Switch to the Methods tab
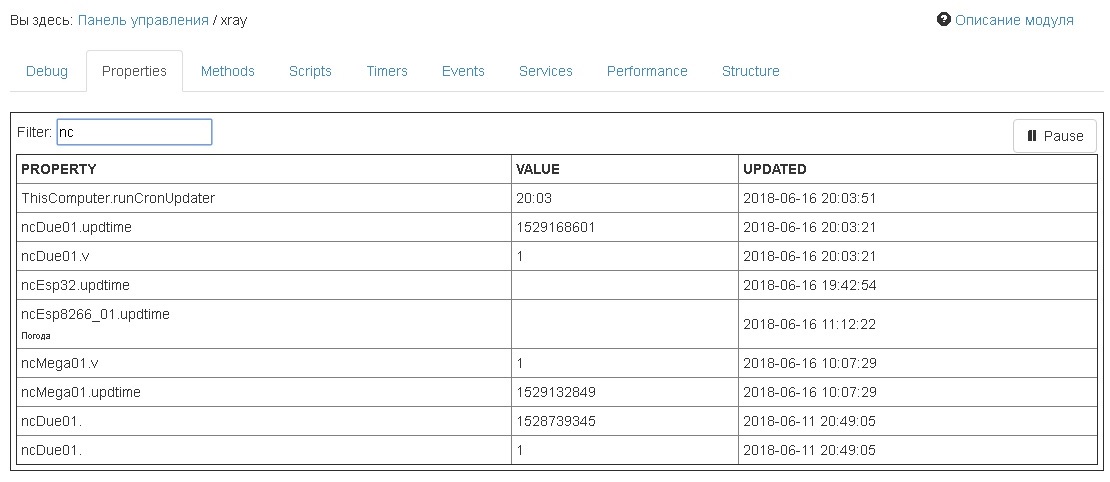This screenshot has height=482, width=1110. tap(228, 71)
